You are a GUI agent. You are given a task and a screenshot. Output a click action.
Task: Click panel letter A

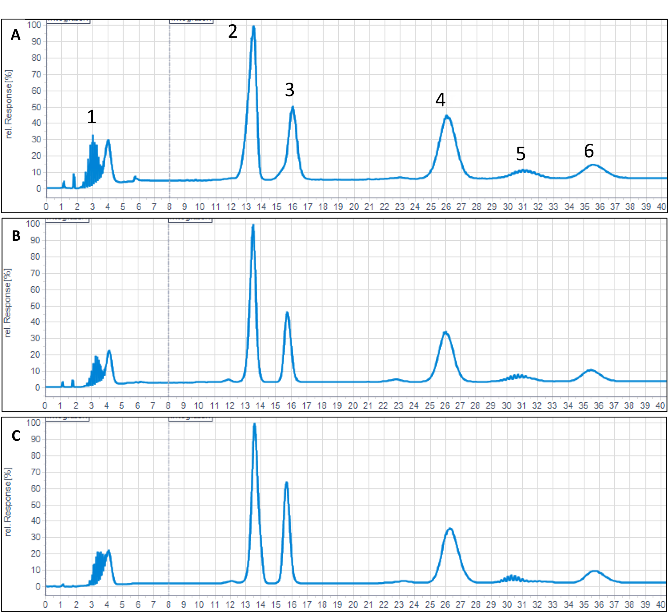(15, 35)
